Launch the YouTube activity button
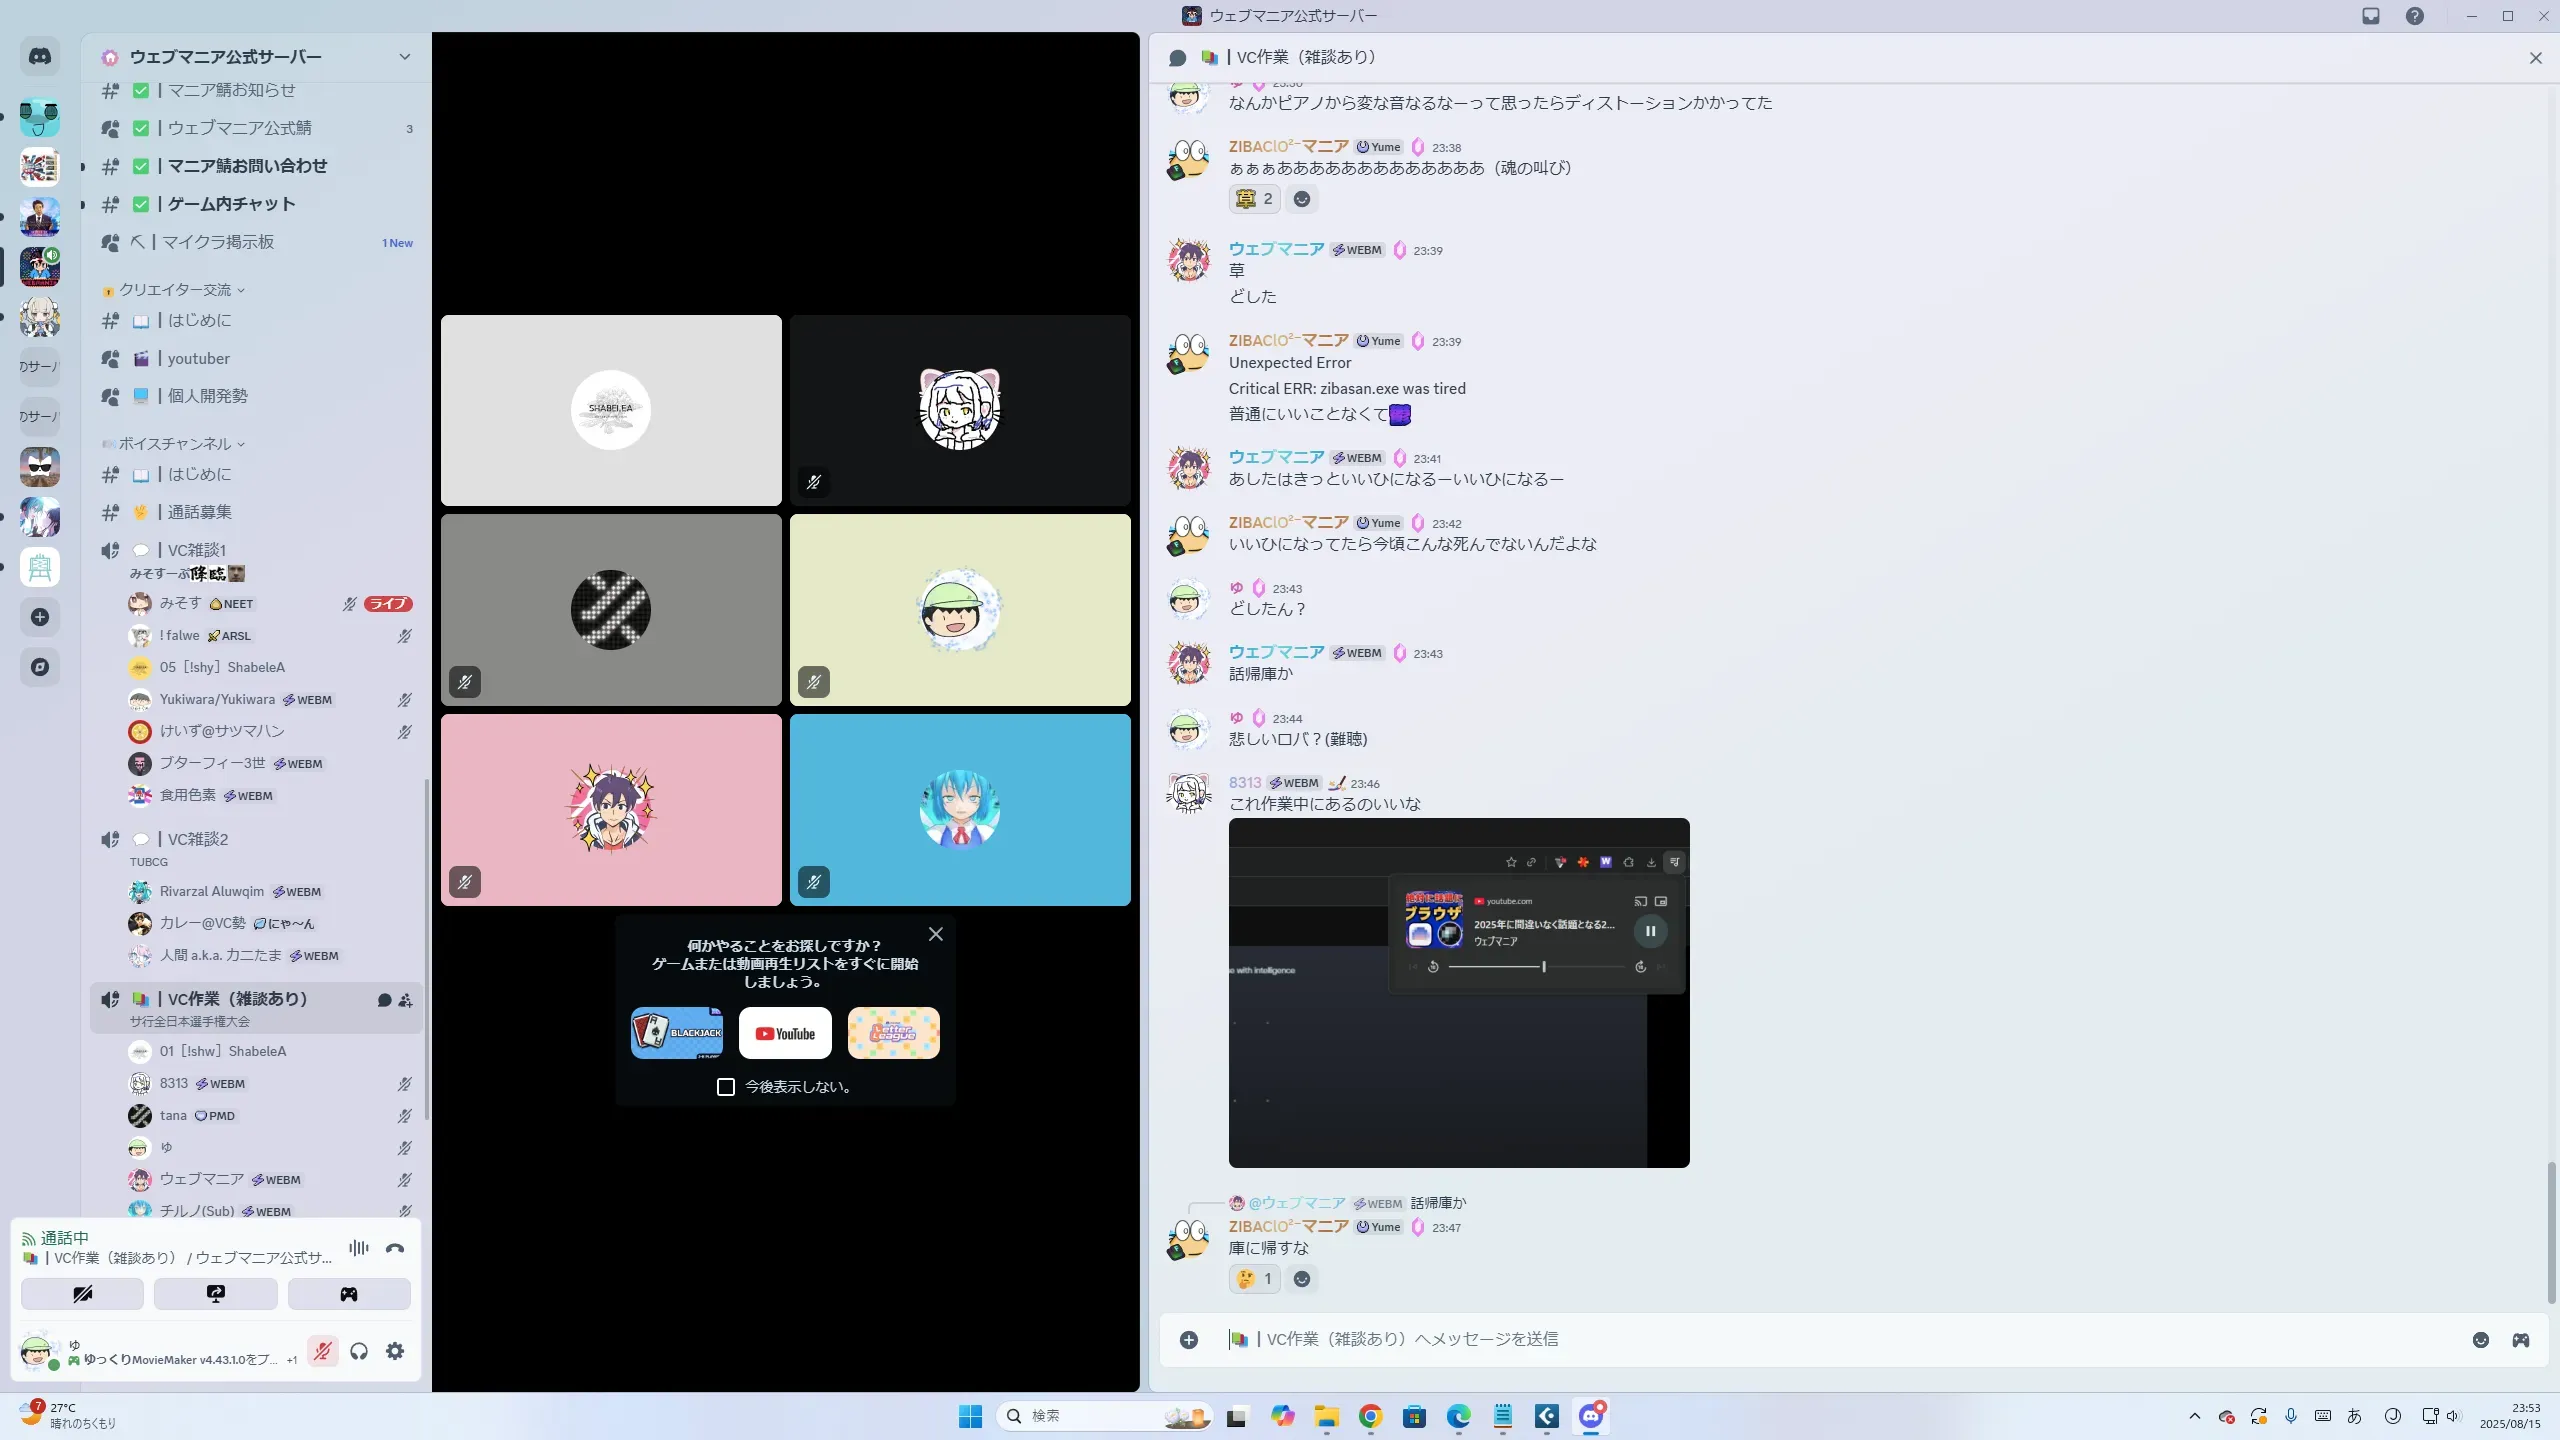 [785, 1033]
